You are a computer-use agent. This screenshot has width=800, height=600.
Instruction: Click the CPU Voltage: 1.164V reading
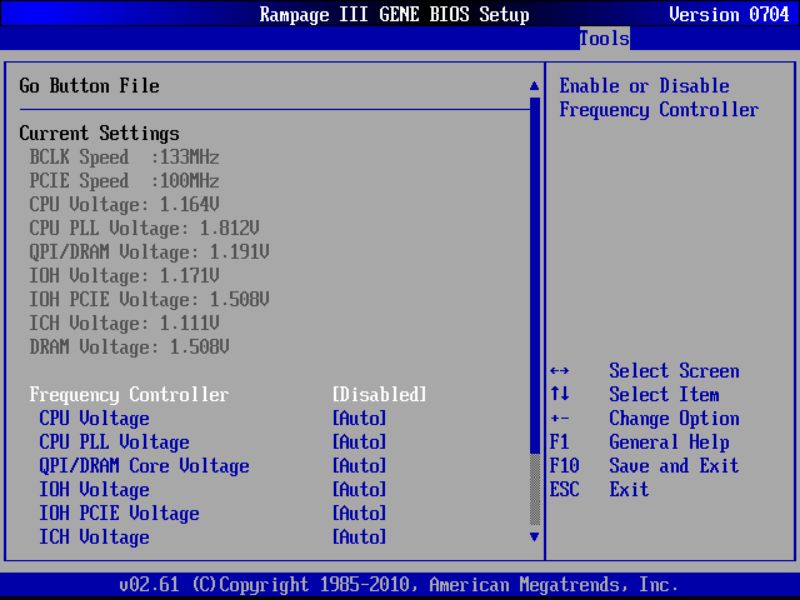pyautogui.click(x=124, y=205)
